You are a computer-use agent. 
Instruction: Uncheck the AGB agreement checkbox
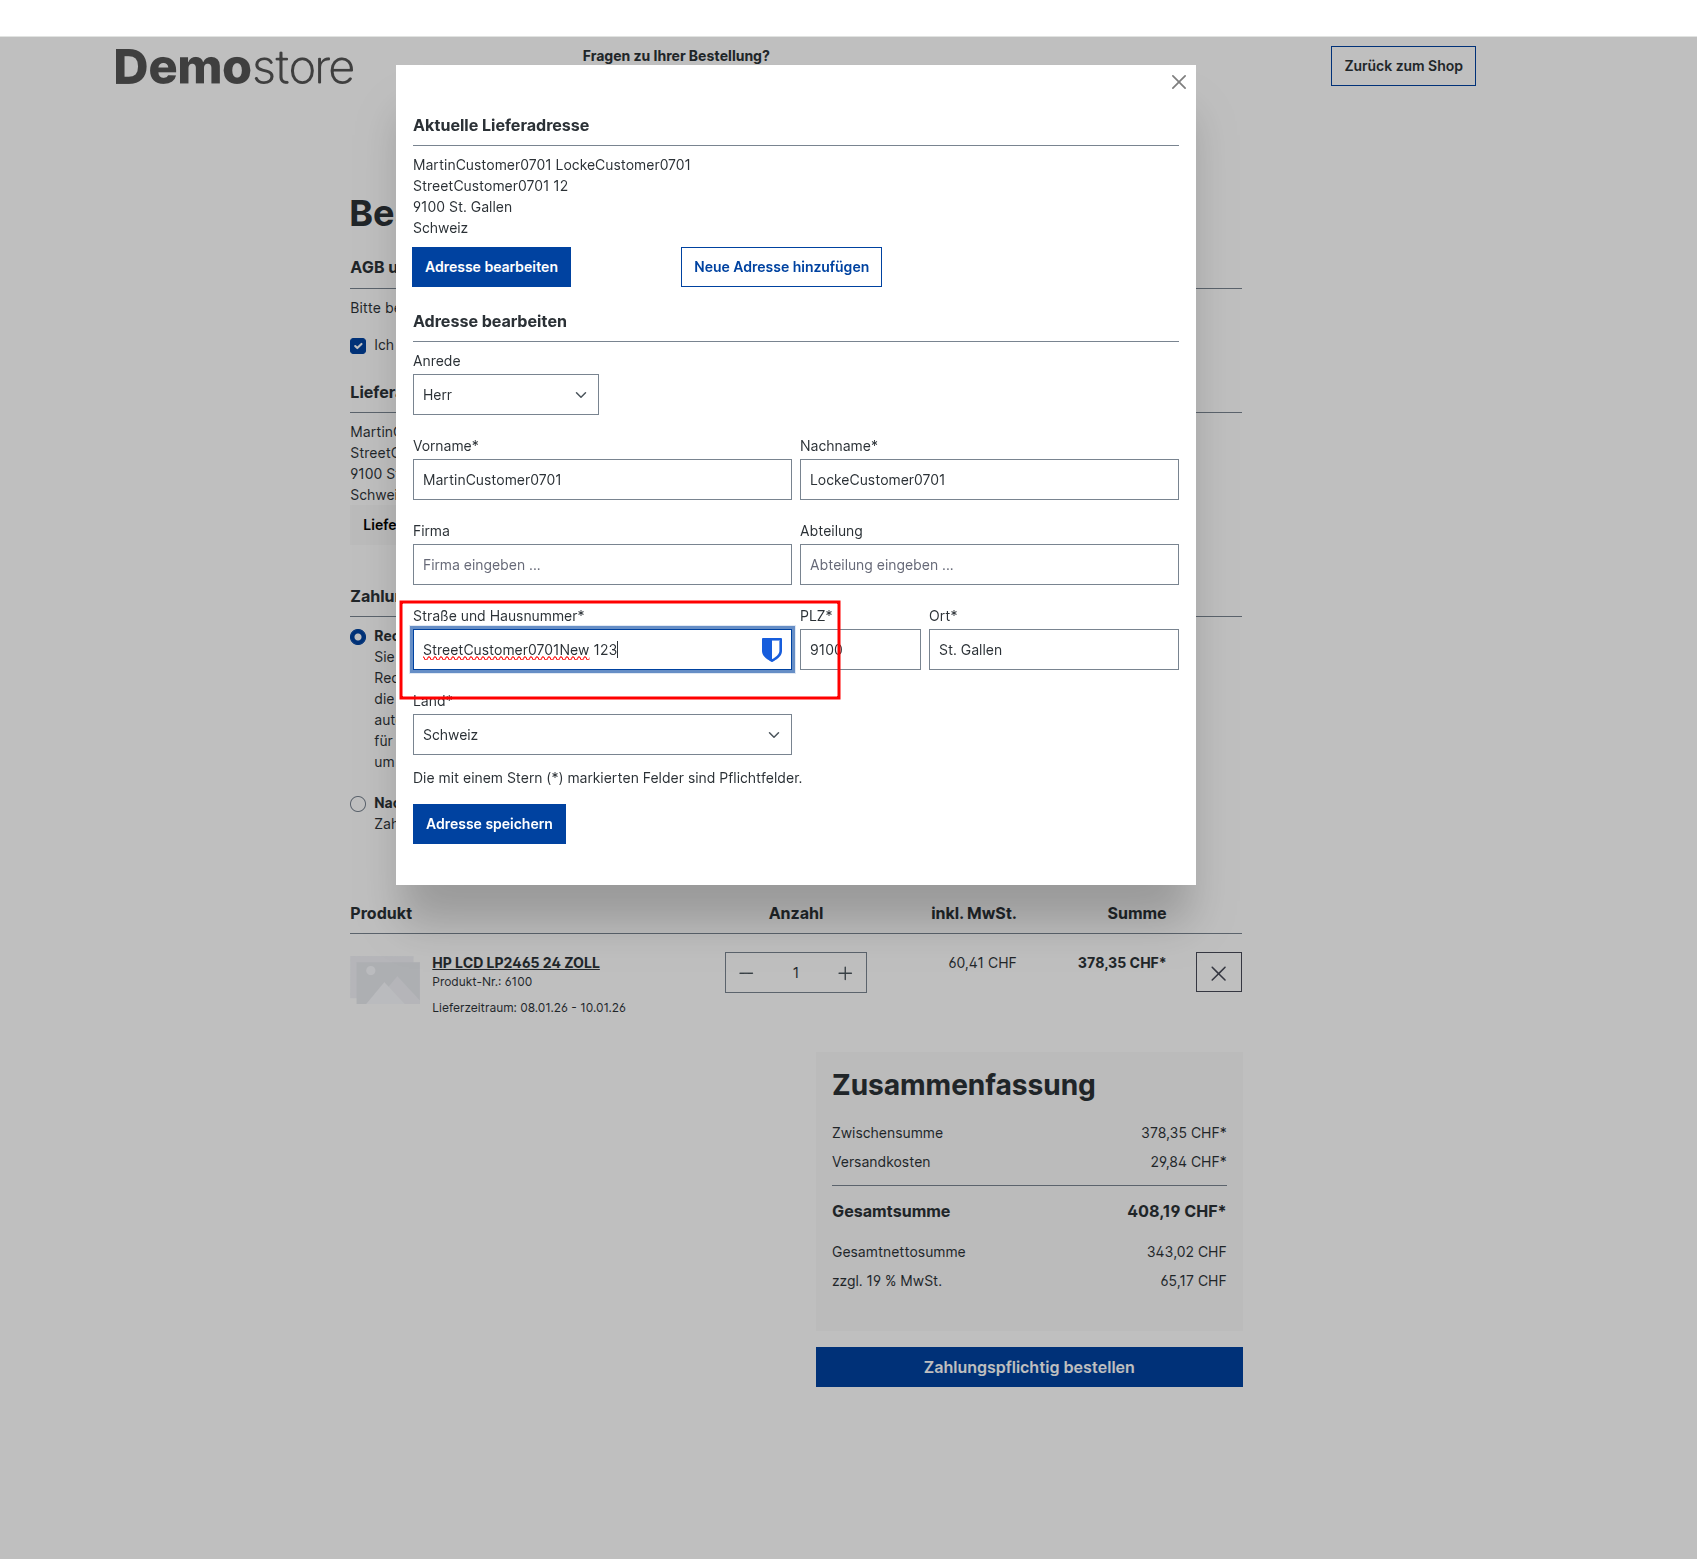tap(358, 345)
